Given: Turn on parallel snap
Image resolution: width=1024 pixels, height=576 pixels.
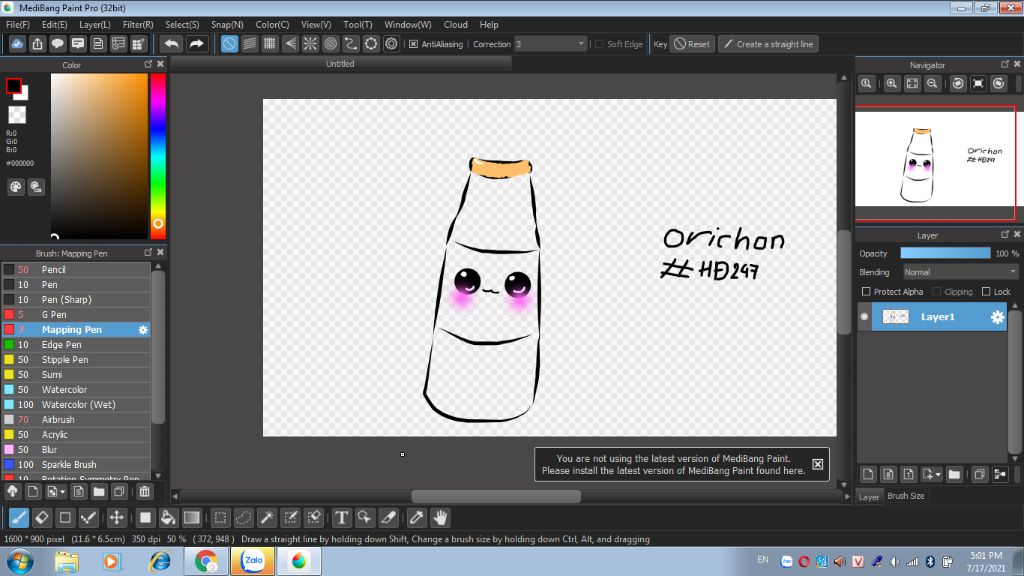Looking at the screenshot, I should [x=249, y=44].
